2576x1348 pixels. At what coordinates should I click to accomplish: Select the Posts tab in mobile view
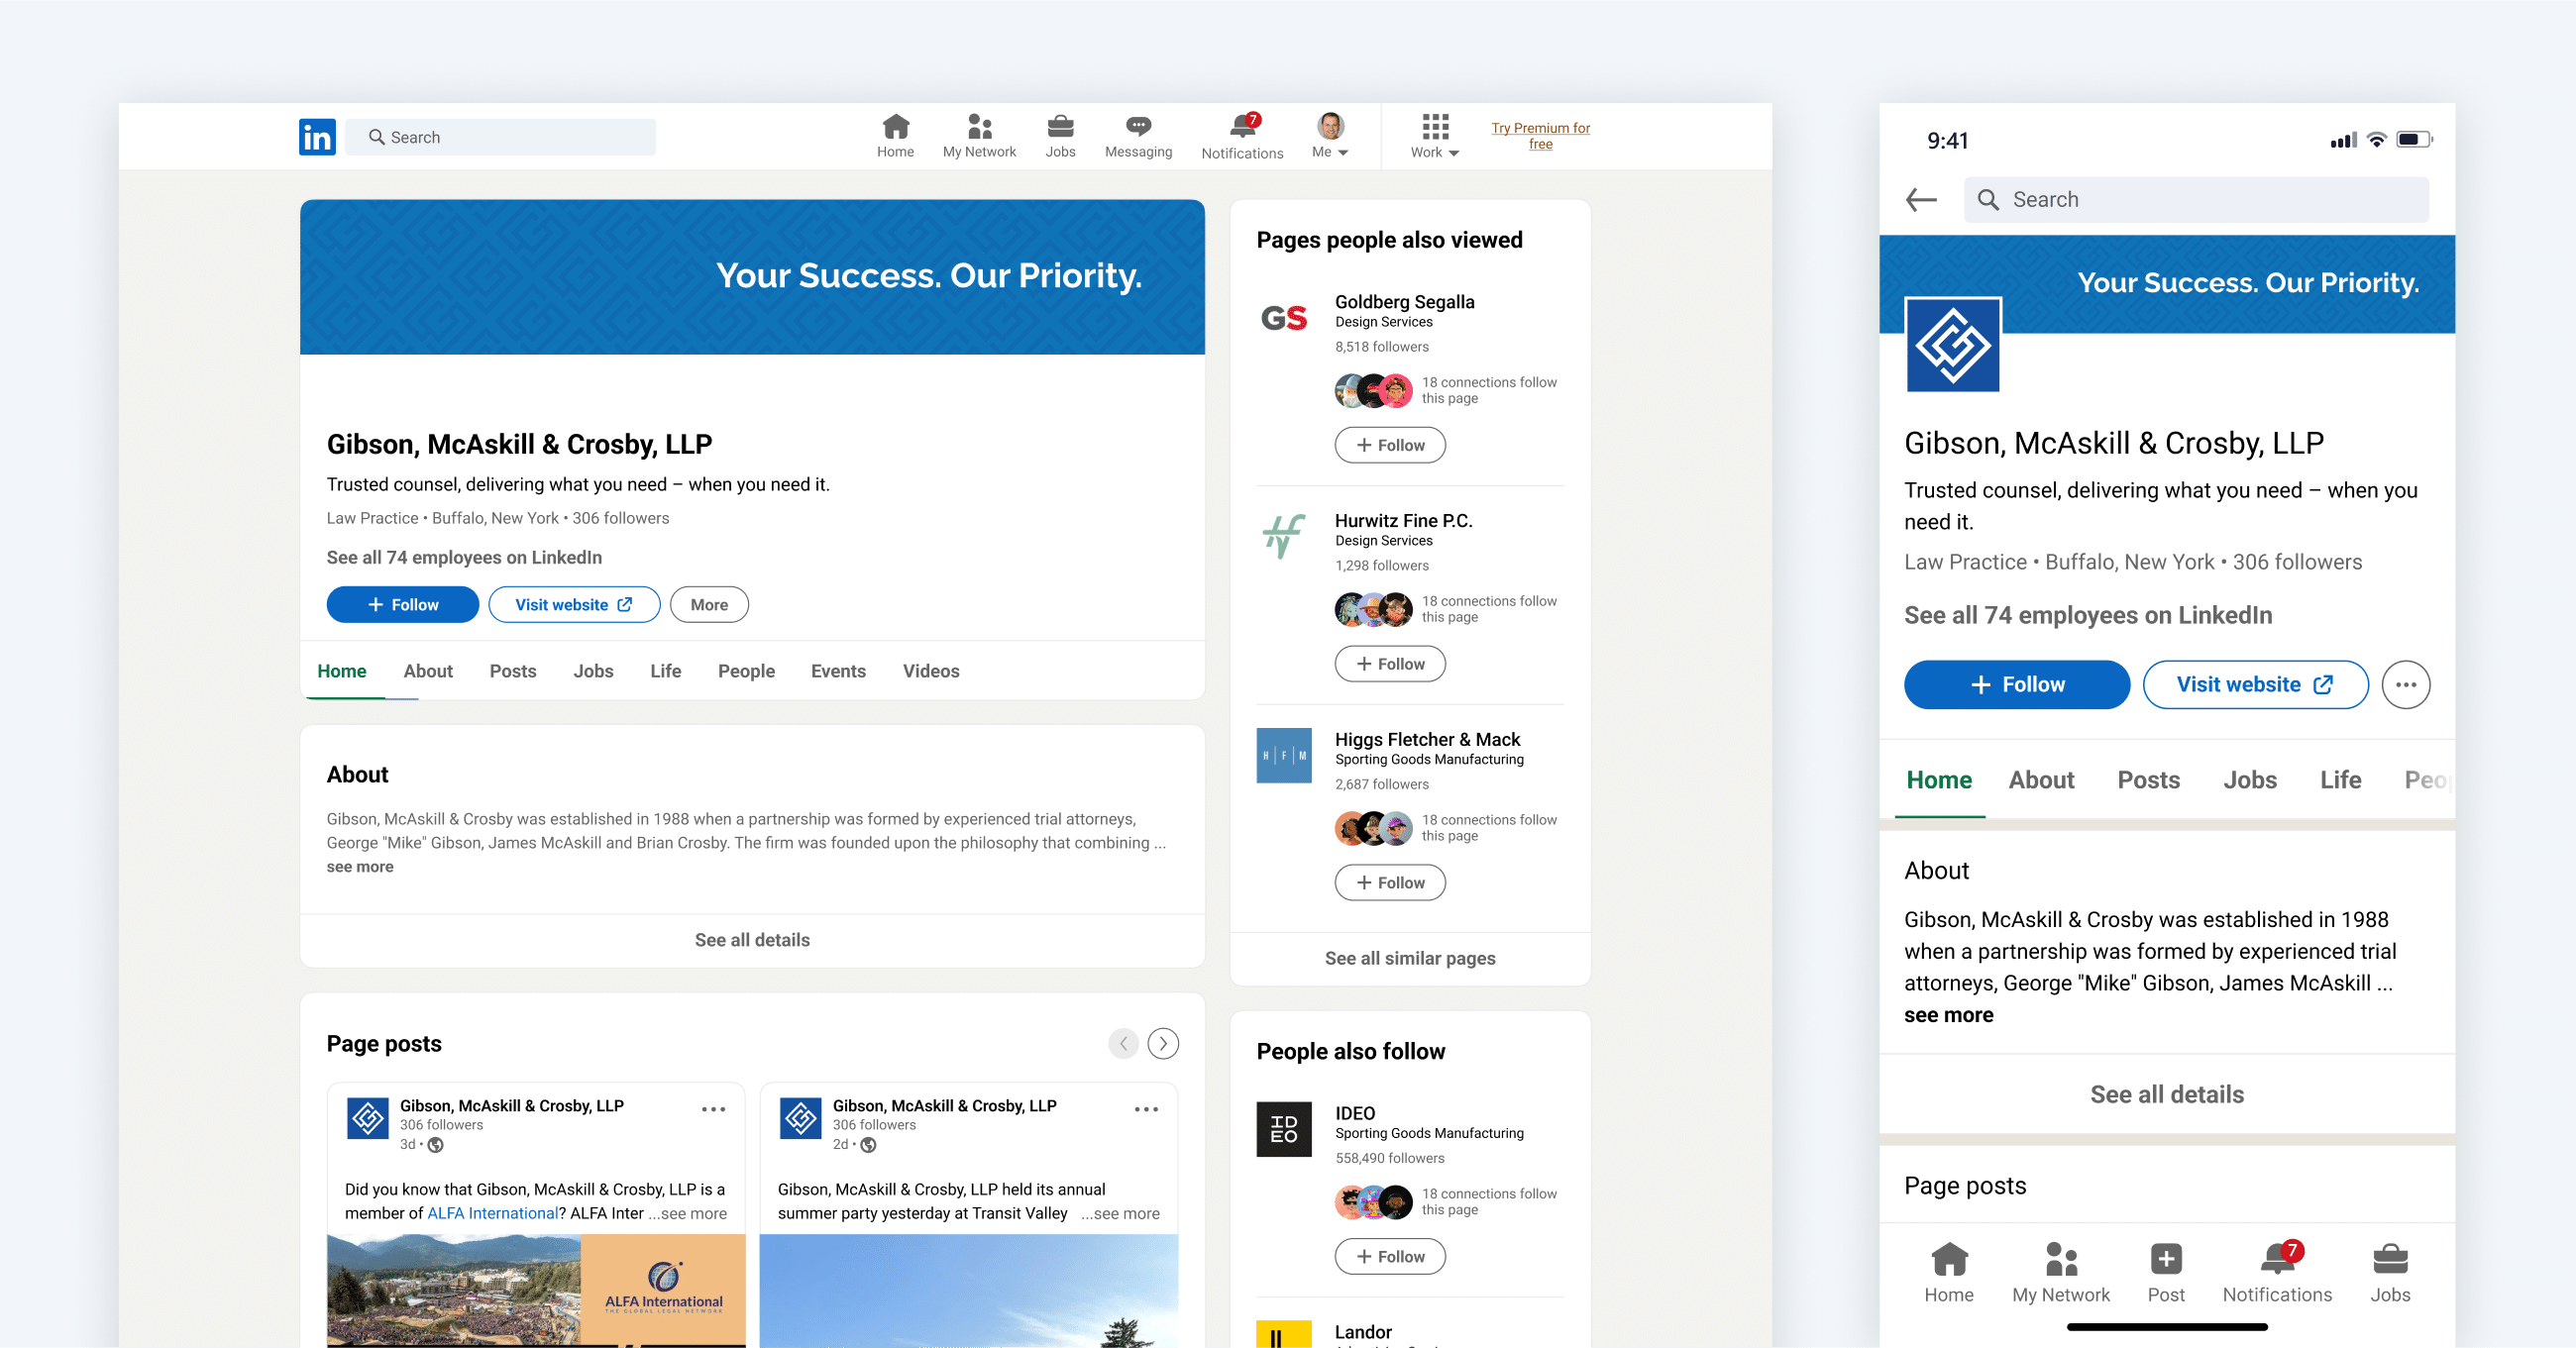tap(2148, 780)
